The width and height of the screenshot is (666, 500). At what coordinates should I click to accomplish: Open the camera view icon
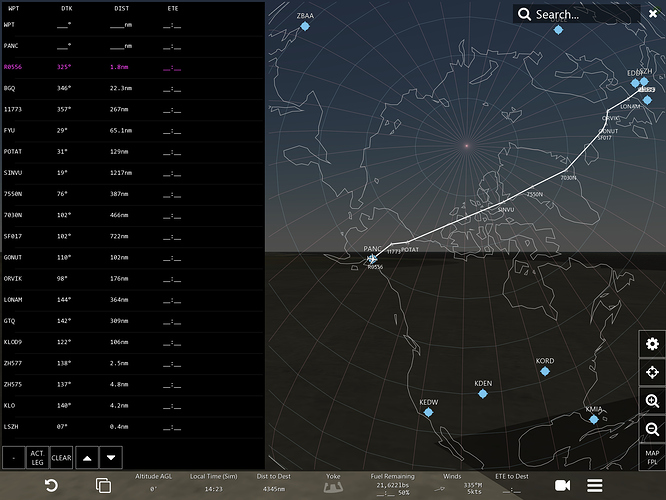(x=562, y=485)
